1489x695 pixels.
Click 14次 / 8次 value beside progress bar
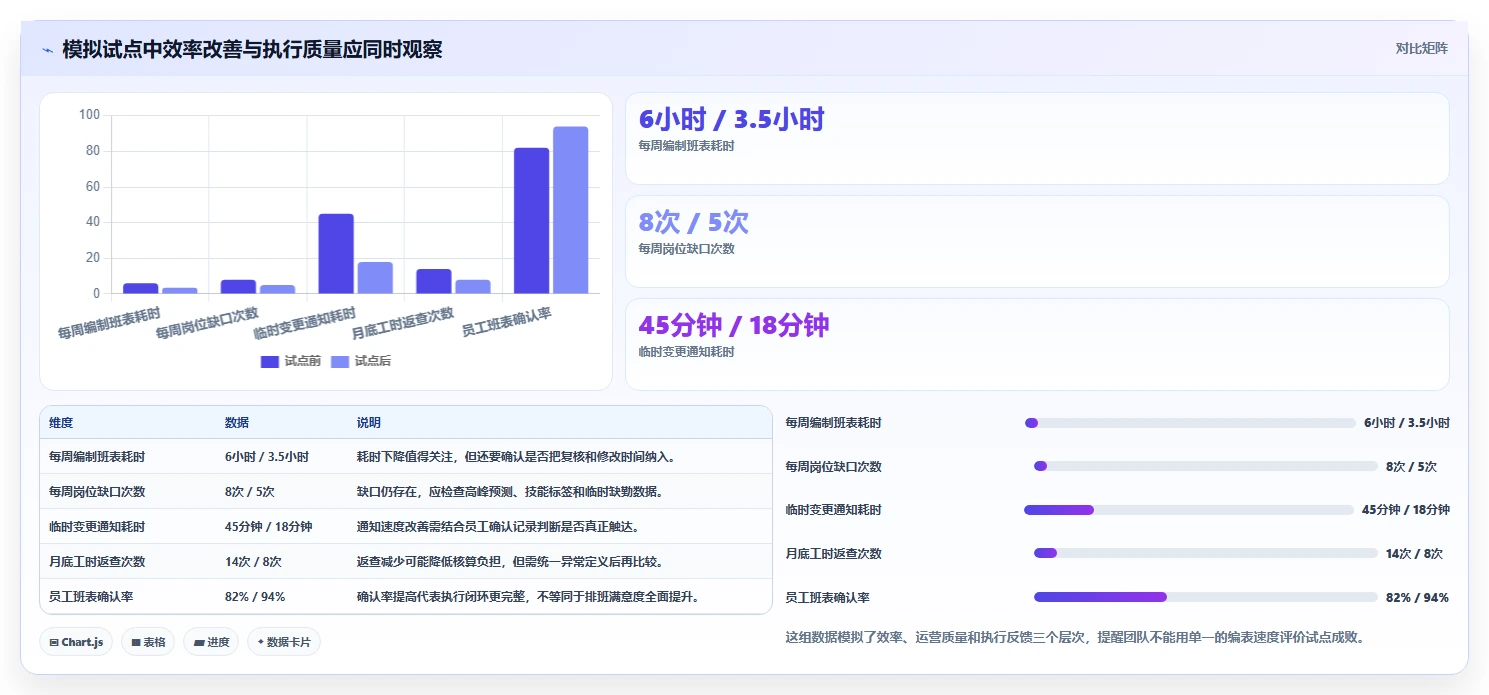1414,553
